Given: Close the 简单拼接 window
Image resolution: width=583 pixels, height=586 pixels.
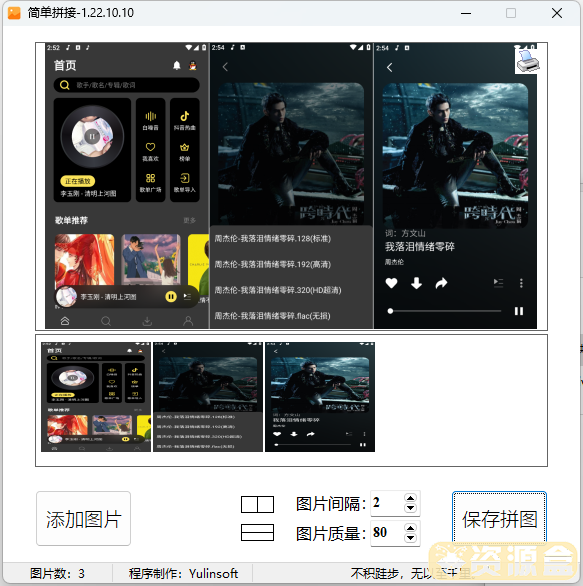Looking at the screenshot, I should point(557,13).
